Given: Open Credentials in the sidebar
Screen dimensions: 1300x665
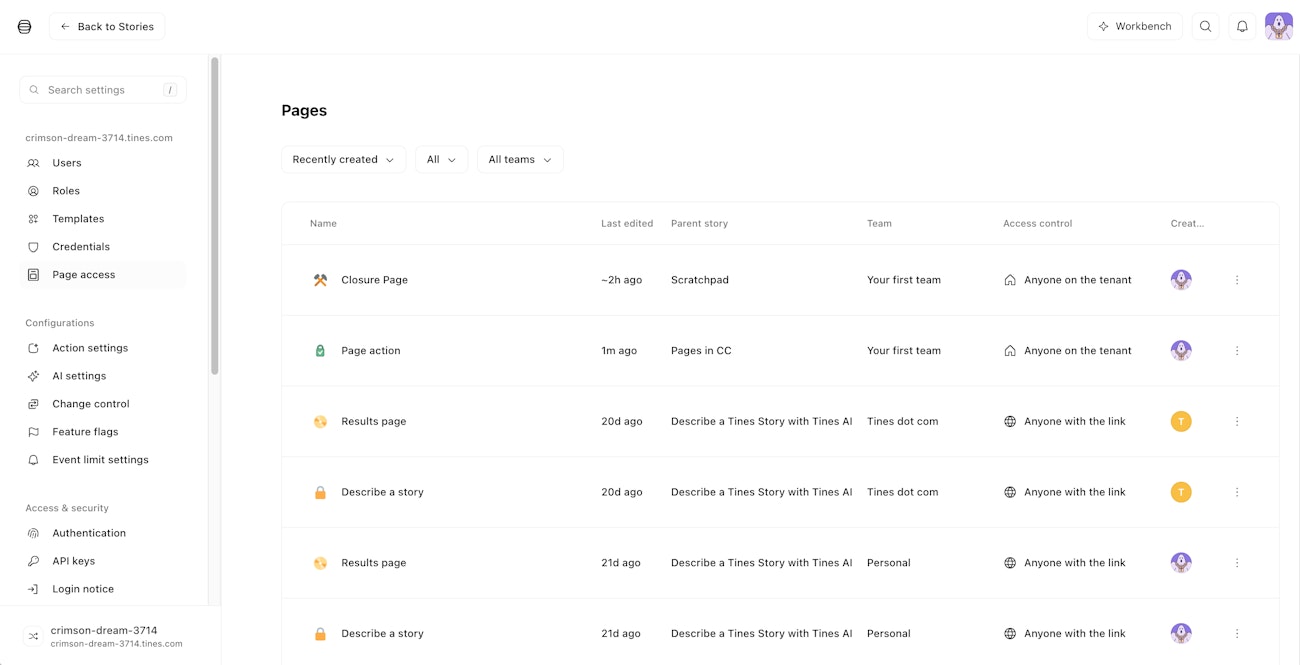Looking at the screenshot, I should [x=81, y=247].
